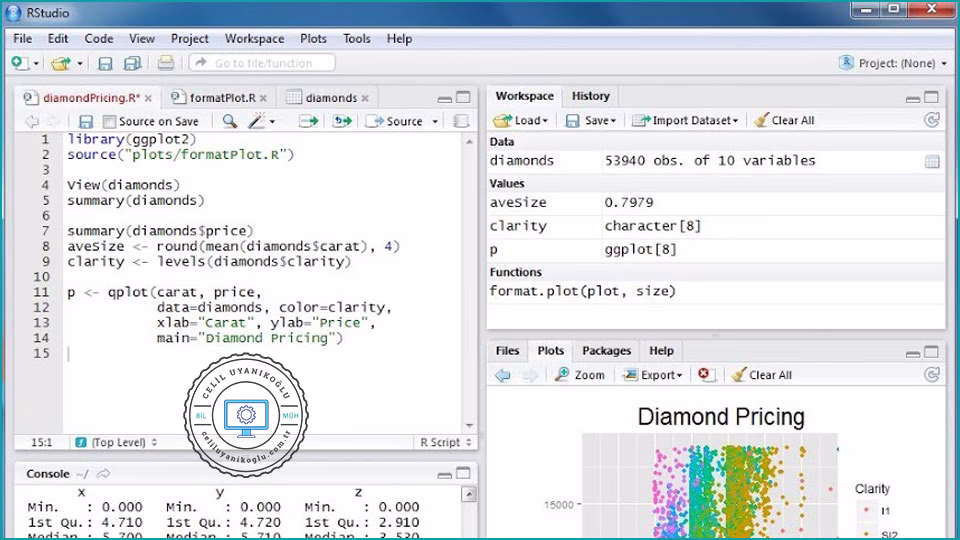Click the New File icon in the main toolbar
This screenshot has width=960, height=540.
click(x=18, y=62)
